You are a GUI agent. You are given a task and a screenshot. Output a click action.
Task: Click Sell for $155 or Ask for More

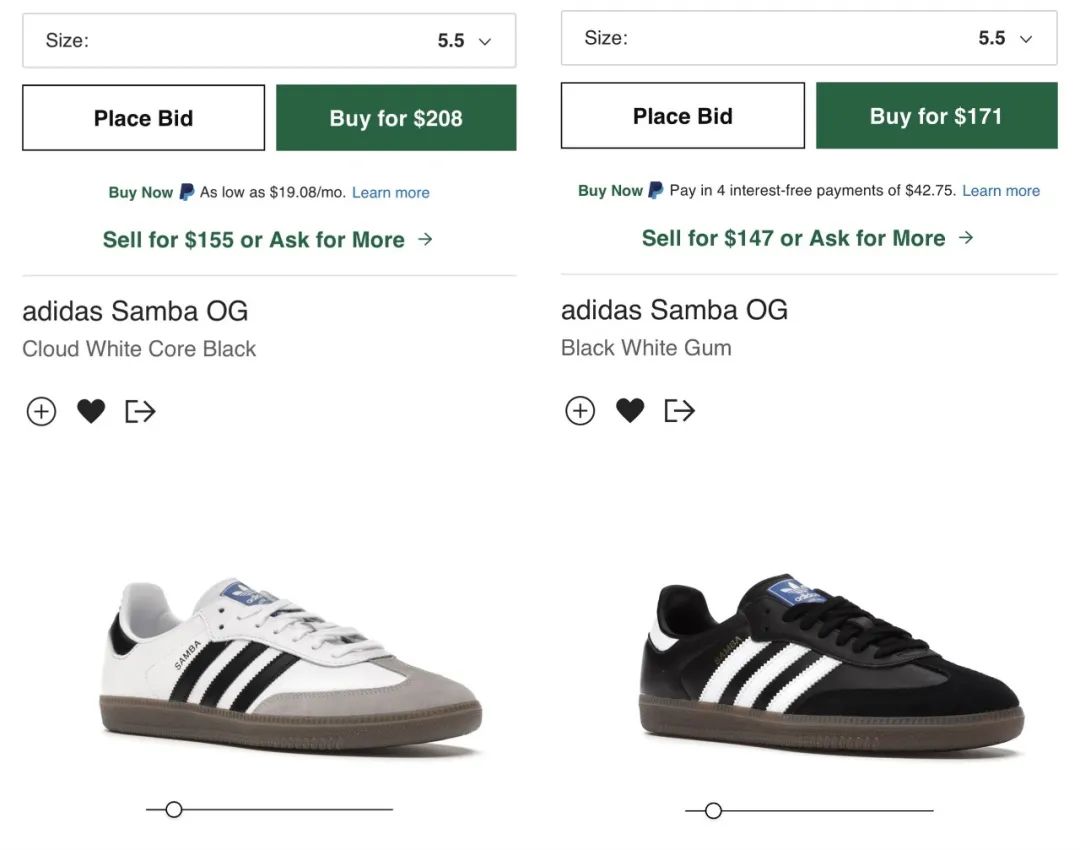pos(268,240)
